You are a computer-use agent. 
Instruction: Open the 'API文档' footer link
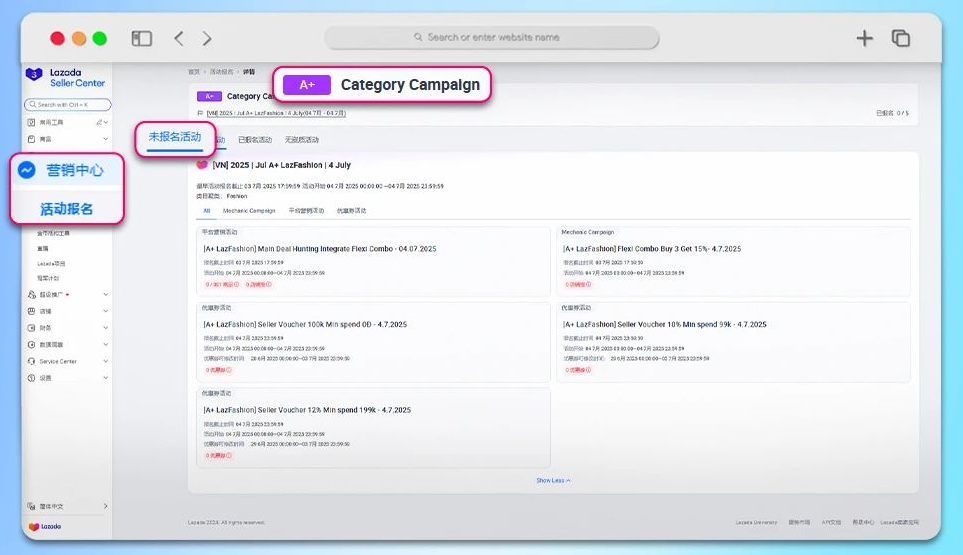click(x=831, y=522)
